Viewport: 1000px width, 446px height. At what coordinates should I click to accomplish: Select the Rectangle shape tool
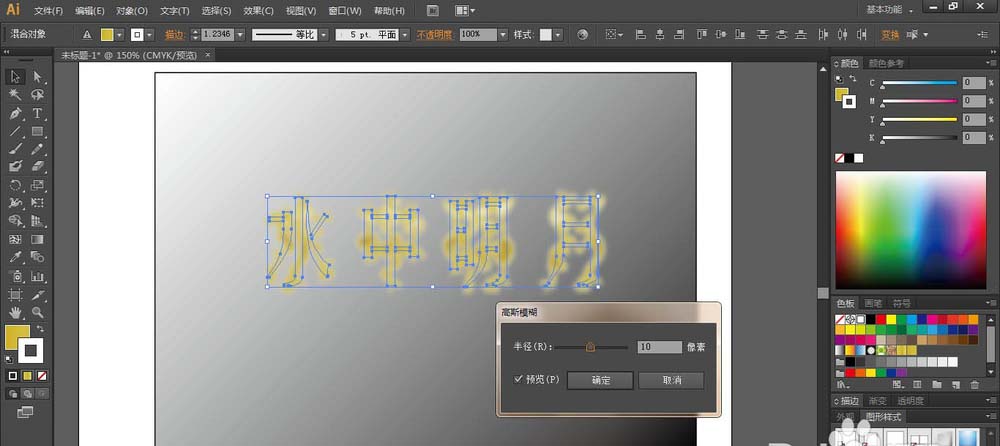37,131
